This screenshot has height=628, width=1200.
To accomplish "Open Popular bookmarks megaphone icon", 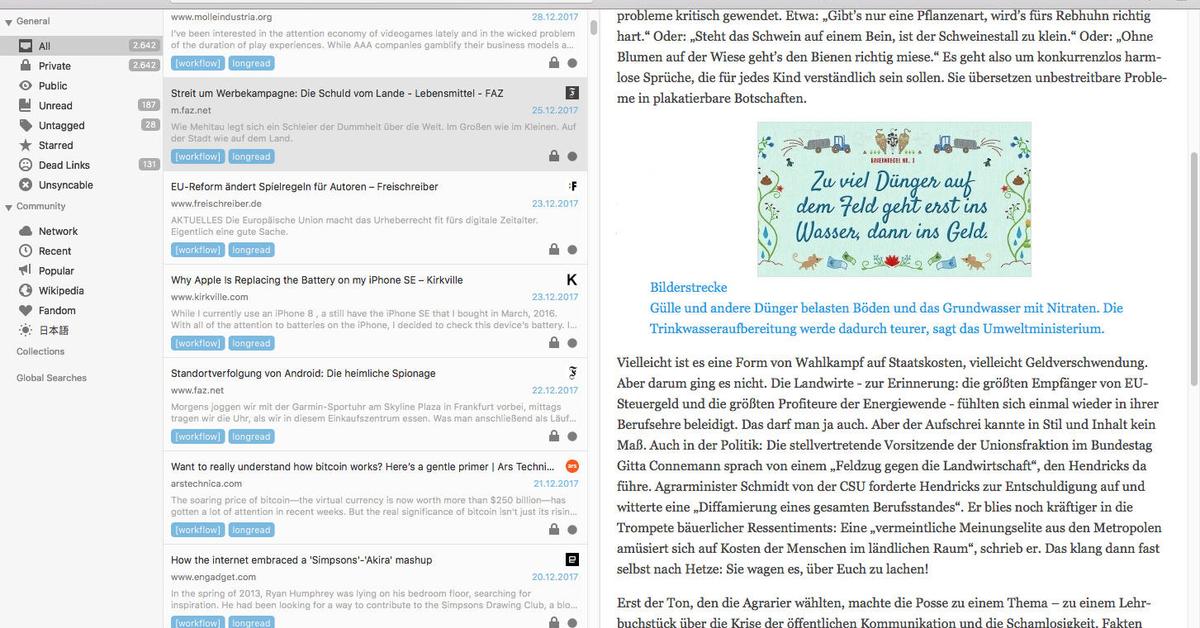I will coord(26,271).
